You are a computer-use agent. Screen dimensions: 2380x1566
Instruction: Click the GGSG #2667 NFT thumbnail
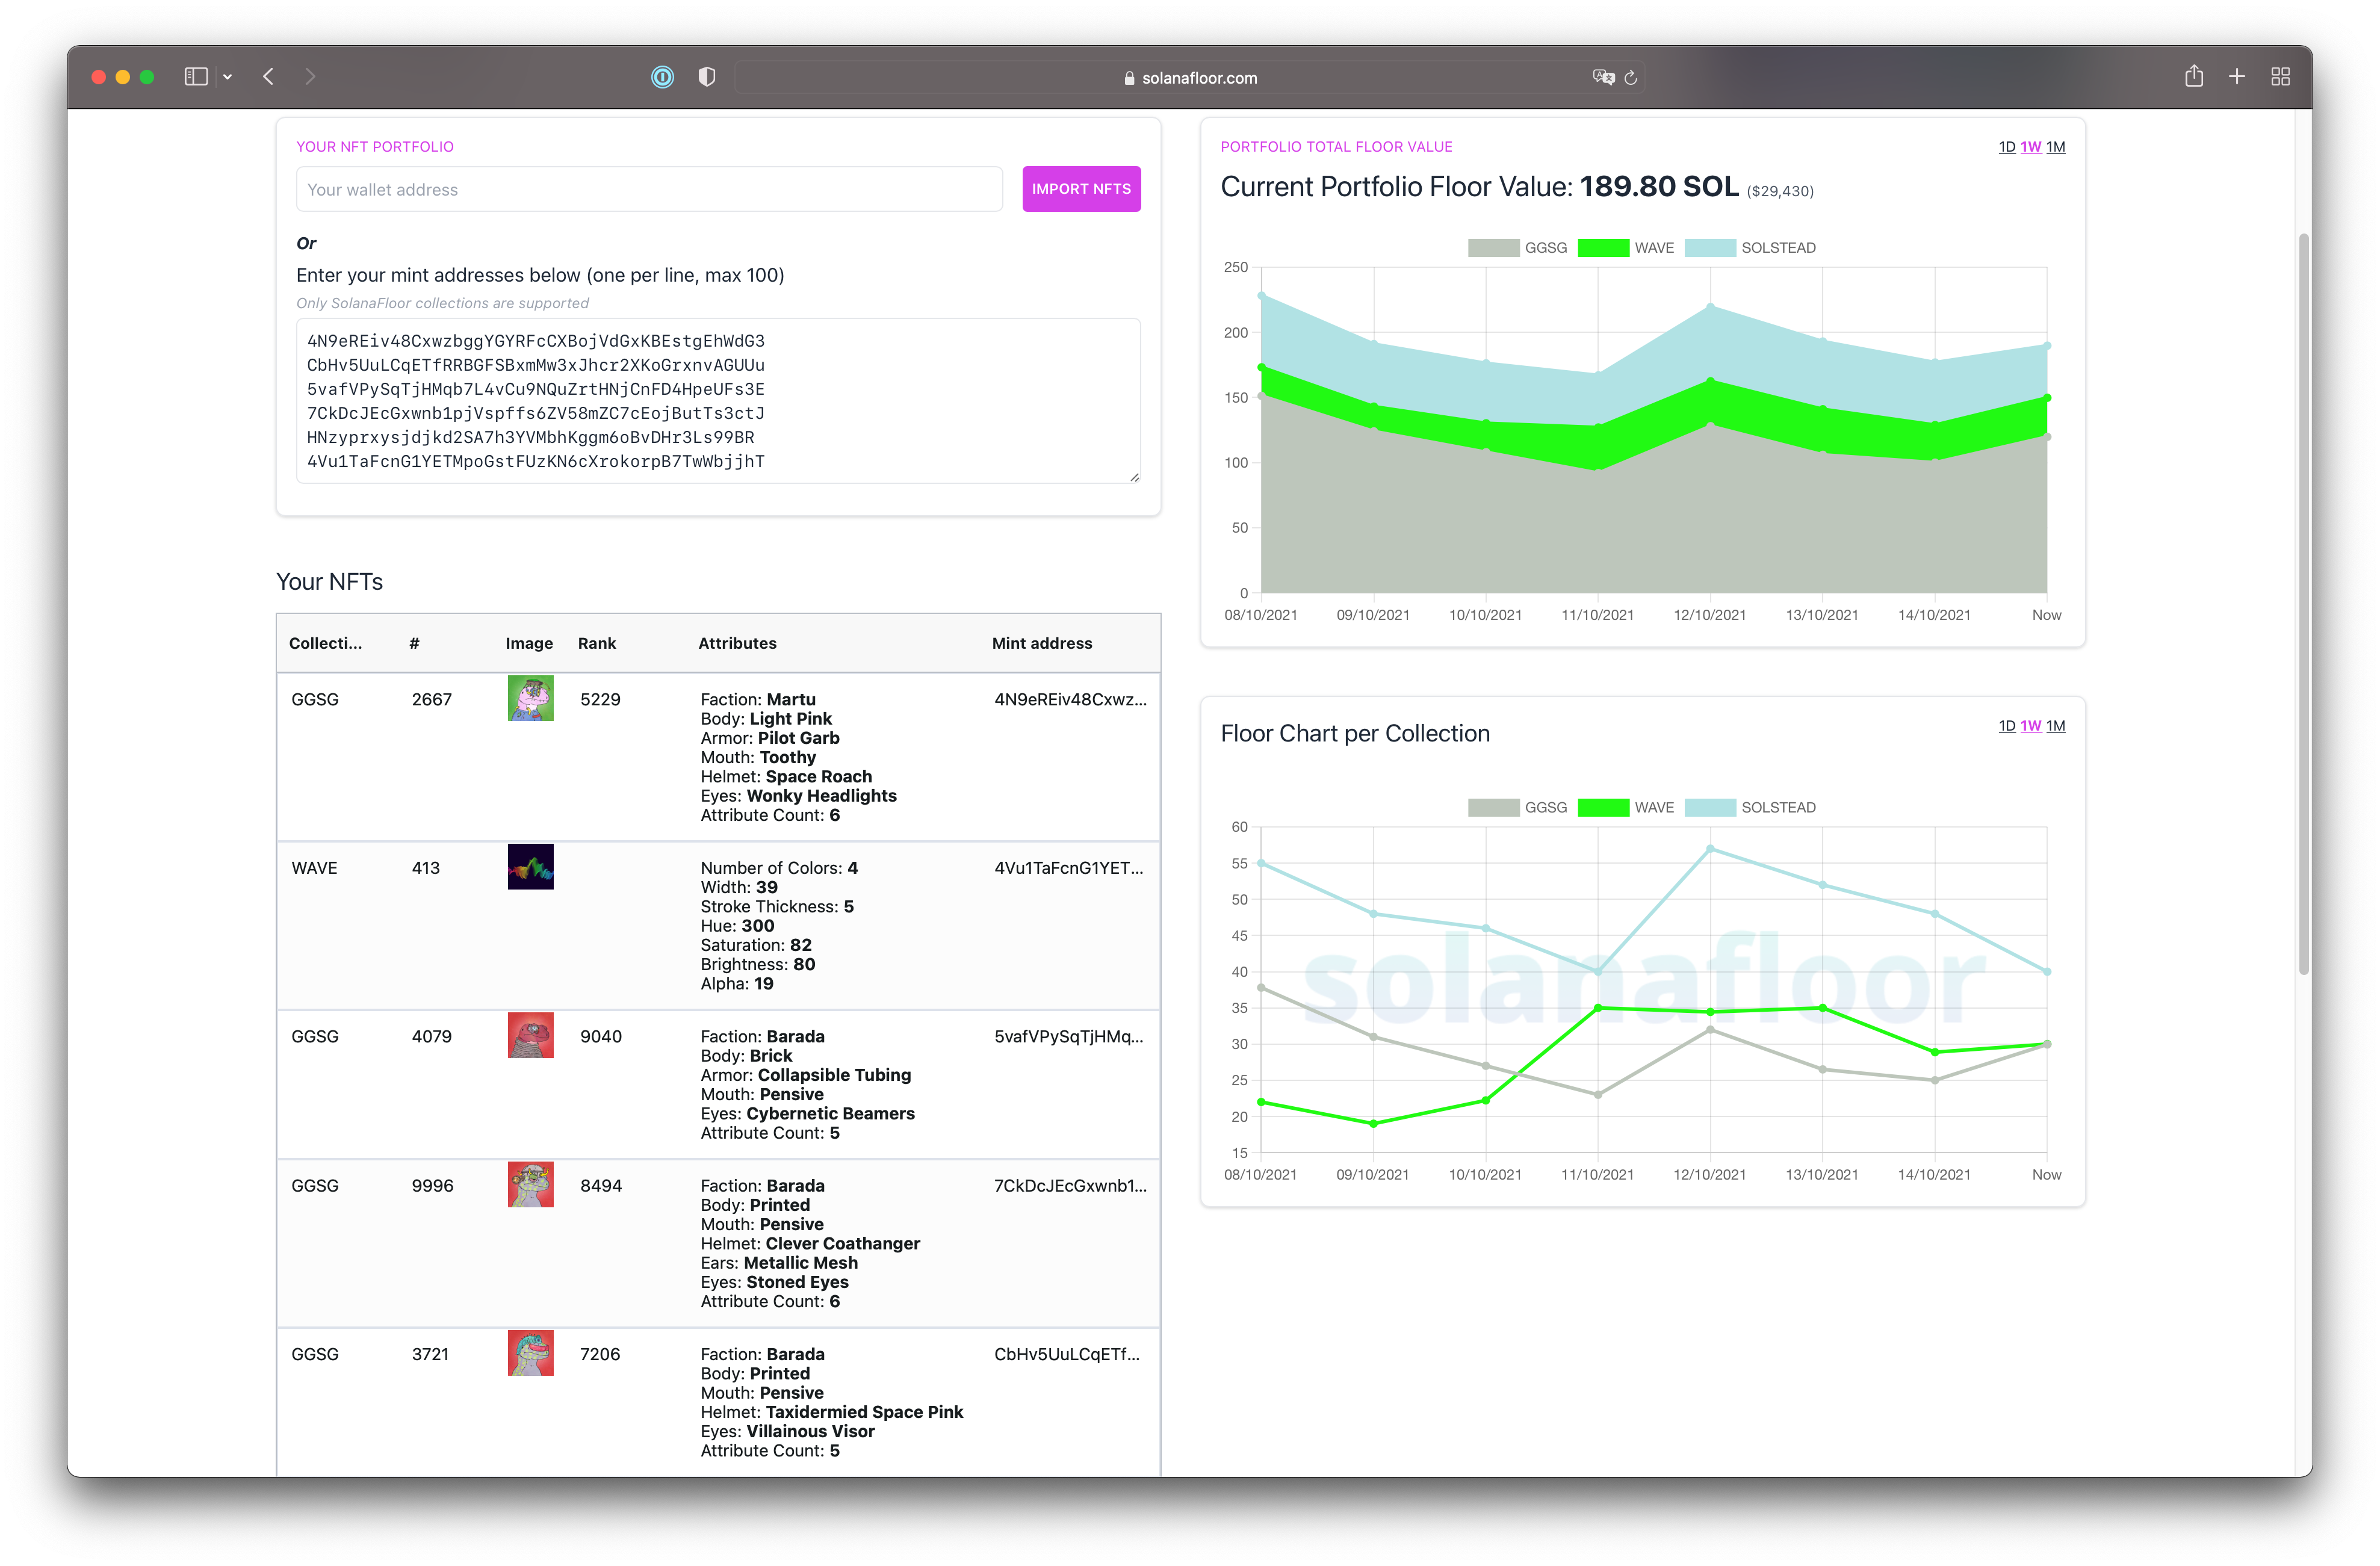click(x=530, y=699)
